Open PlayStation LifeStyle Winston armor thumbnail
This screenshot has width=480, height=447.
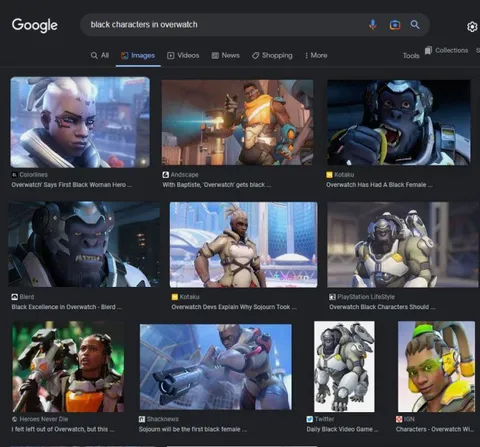pos(403,245)
